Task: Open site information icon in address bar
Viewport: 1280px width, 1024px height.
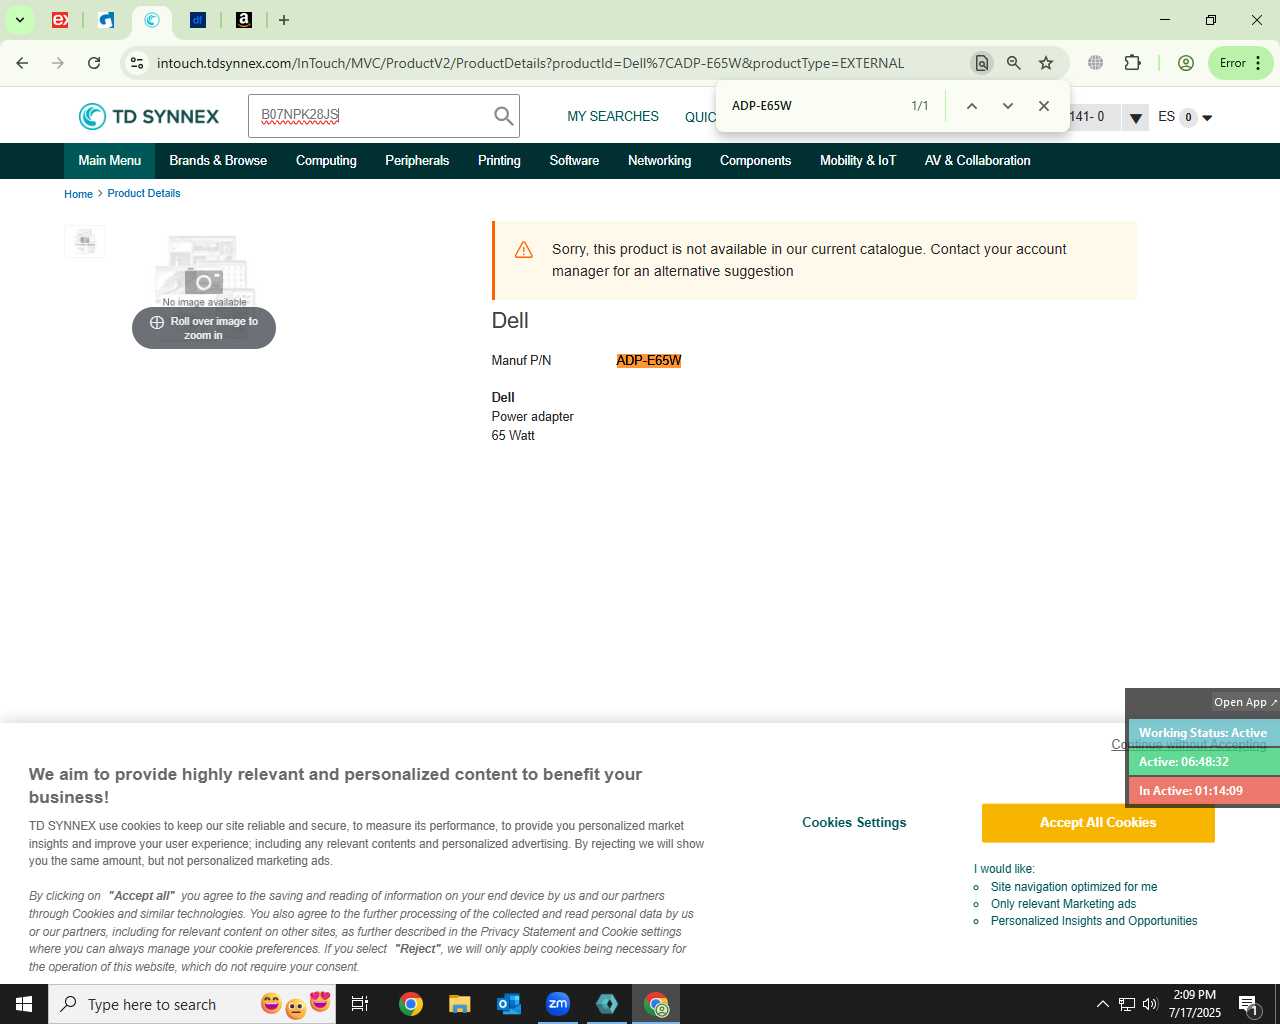Action: point(137,63)
